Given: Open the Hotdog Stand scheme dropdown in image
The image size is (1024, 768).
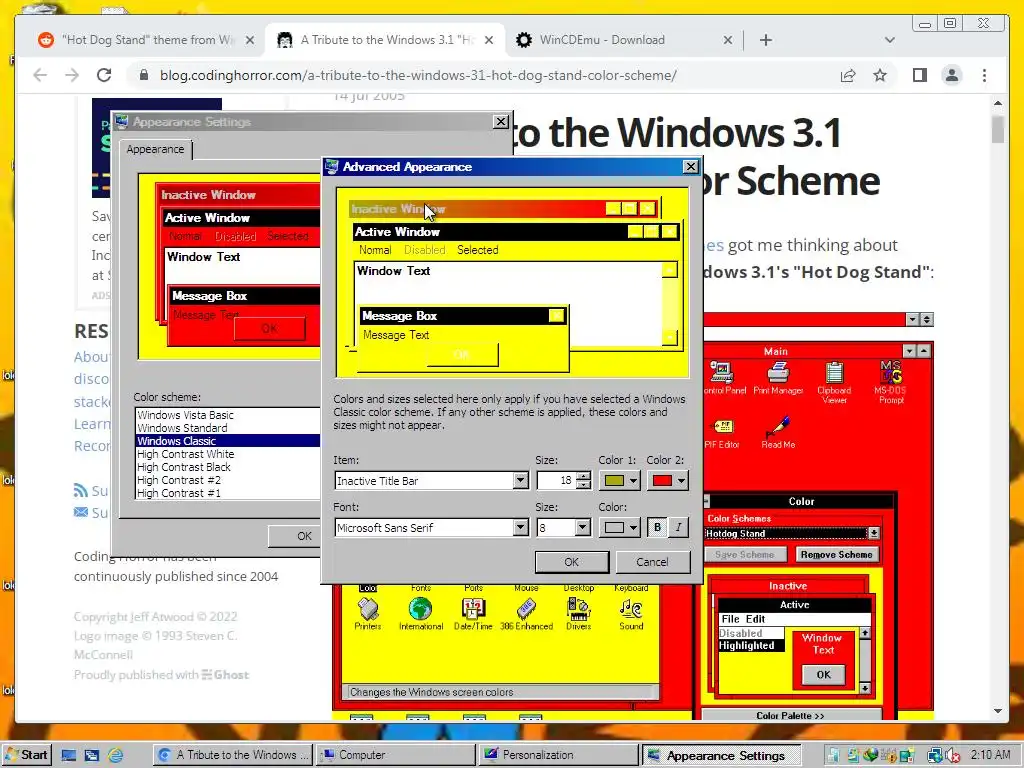Looking at the screenshot, I should tap(873, 534).
